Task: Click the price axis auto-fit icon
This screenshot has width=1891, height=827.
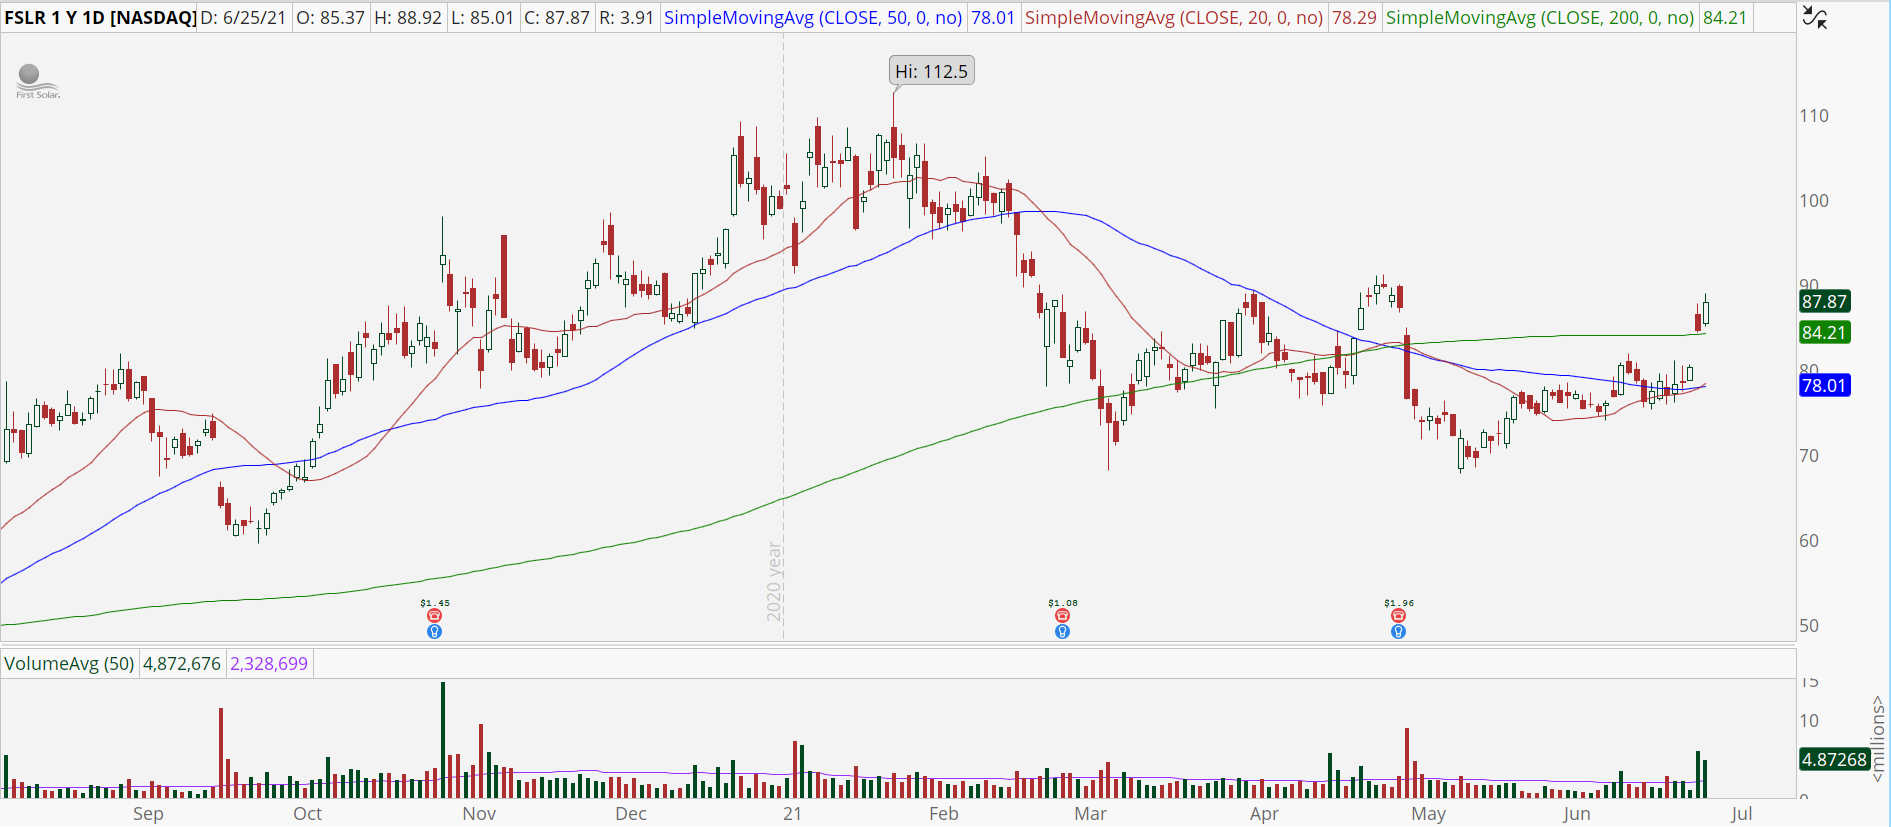Action: coord(1815,17)
